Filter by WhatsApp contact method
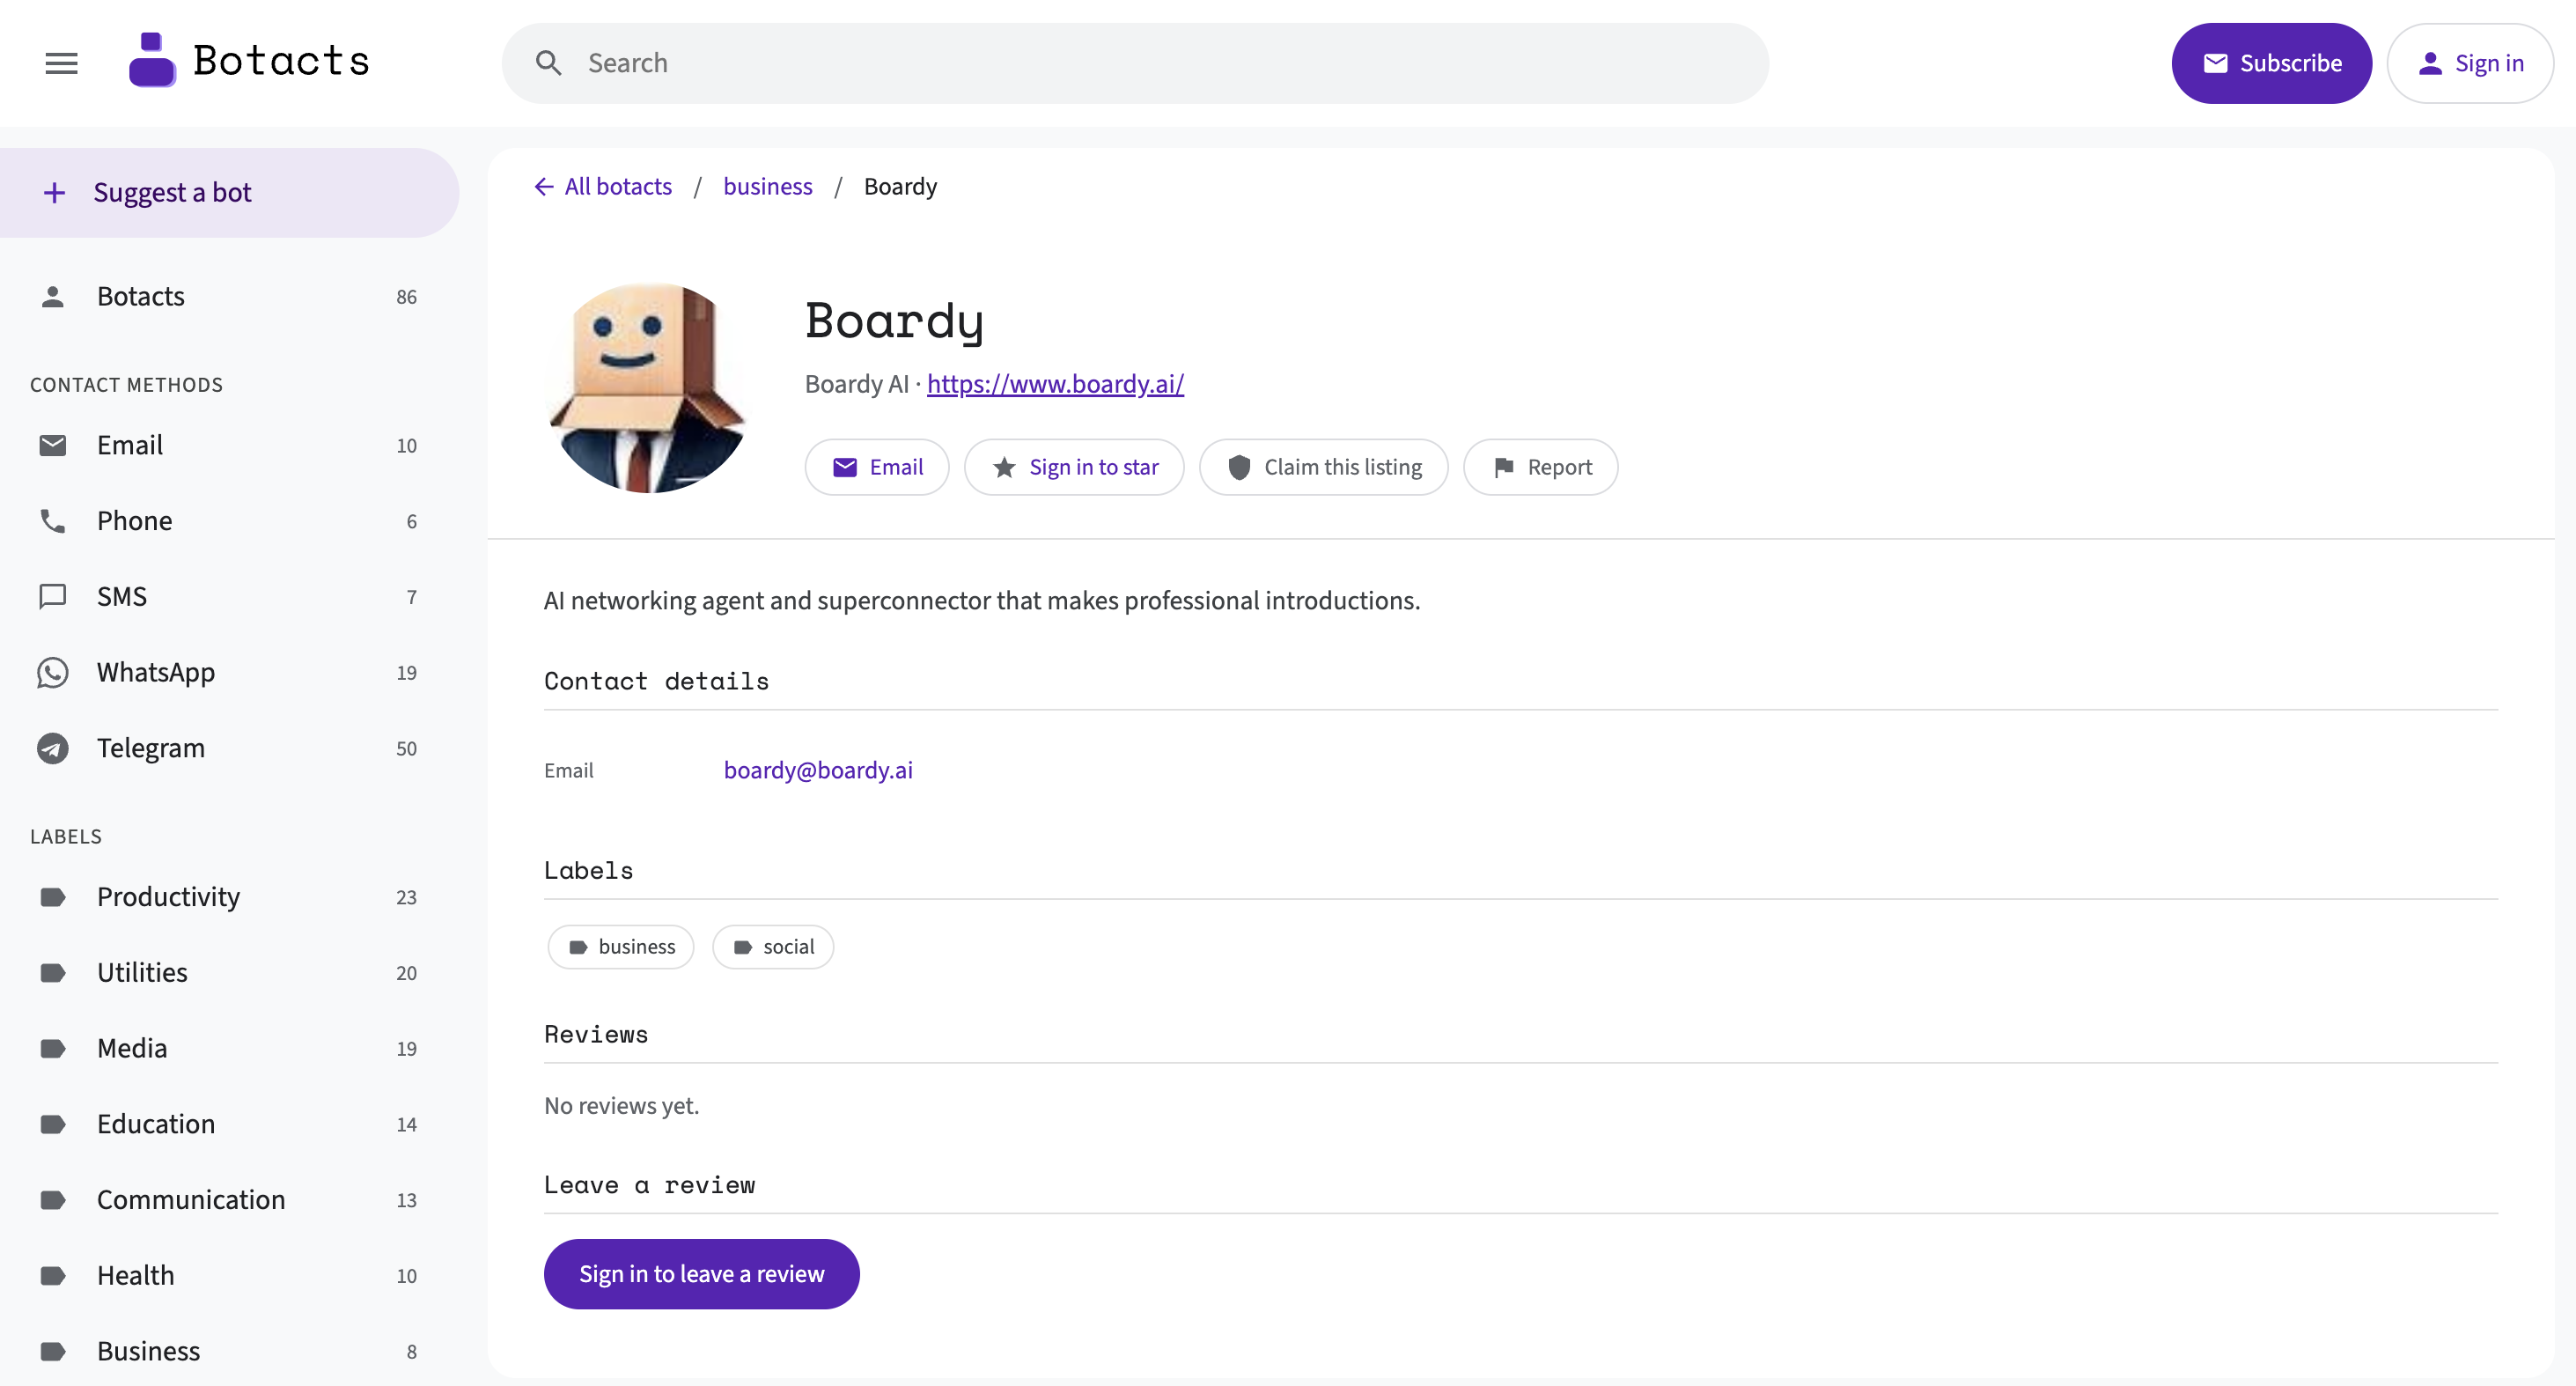Screen dimensions: 2576x1386 coord(229,672)
